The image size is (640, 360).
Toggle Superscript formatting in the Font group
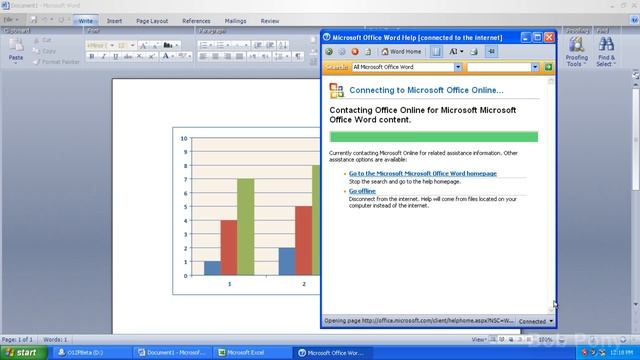pos(152,56)
